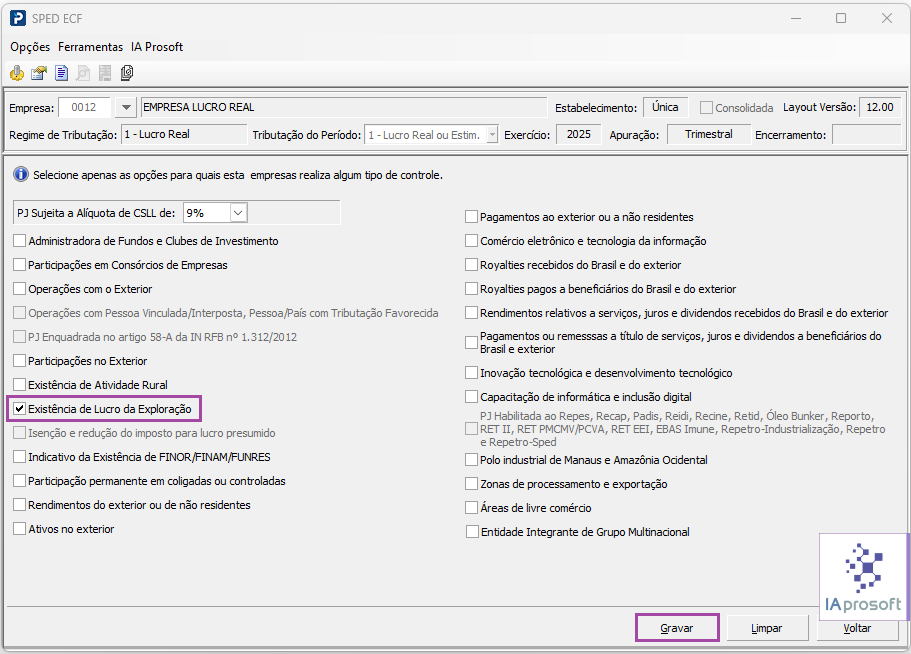This screenshot has height=654, width=911.
Task: Check Áreas de livre comércio
Action: pos(471,508)
